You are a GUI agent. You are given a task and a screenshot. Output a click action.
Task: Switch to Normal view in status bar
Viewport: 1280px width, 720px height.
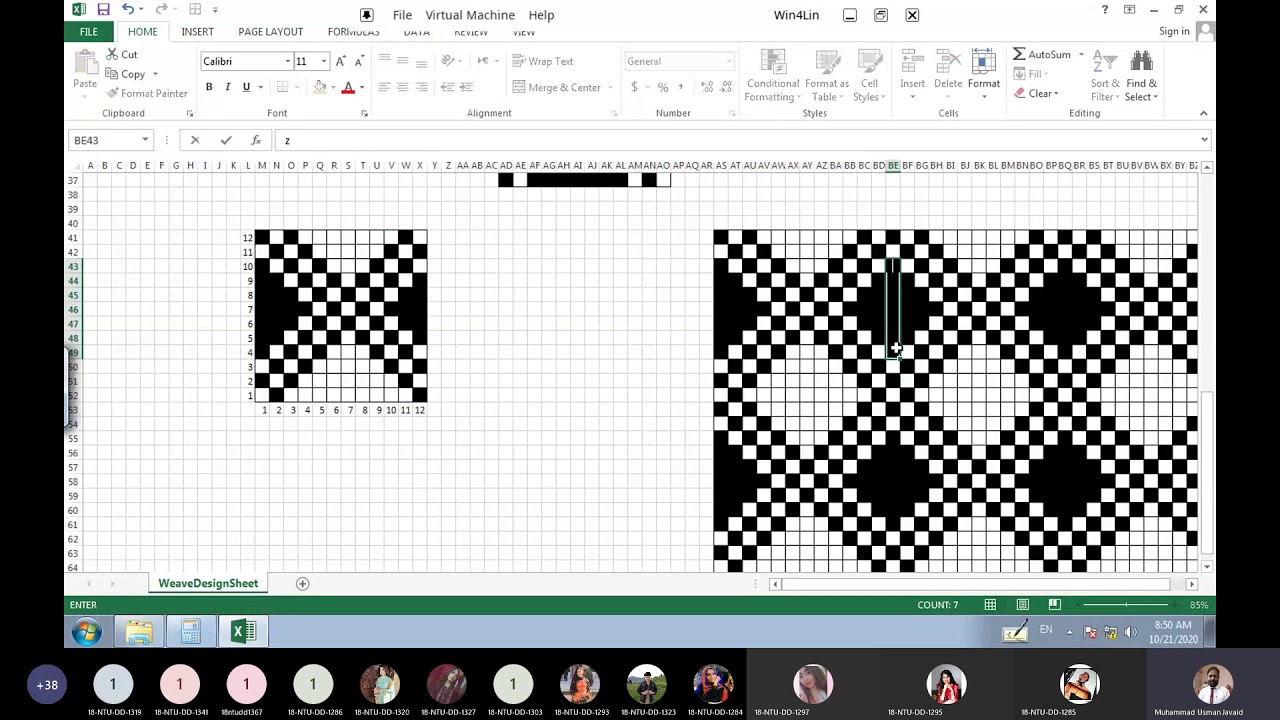click(990, 605)
